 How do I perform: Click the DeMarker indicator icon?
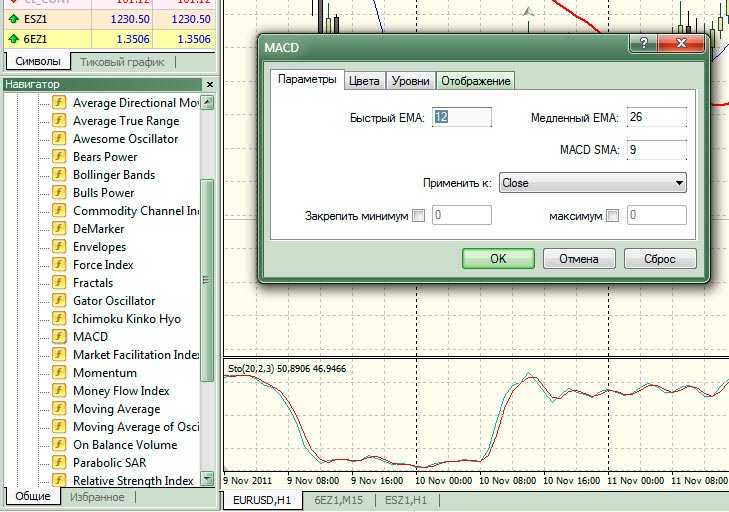pyautogui.click(x=59, y=229)
